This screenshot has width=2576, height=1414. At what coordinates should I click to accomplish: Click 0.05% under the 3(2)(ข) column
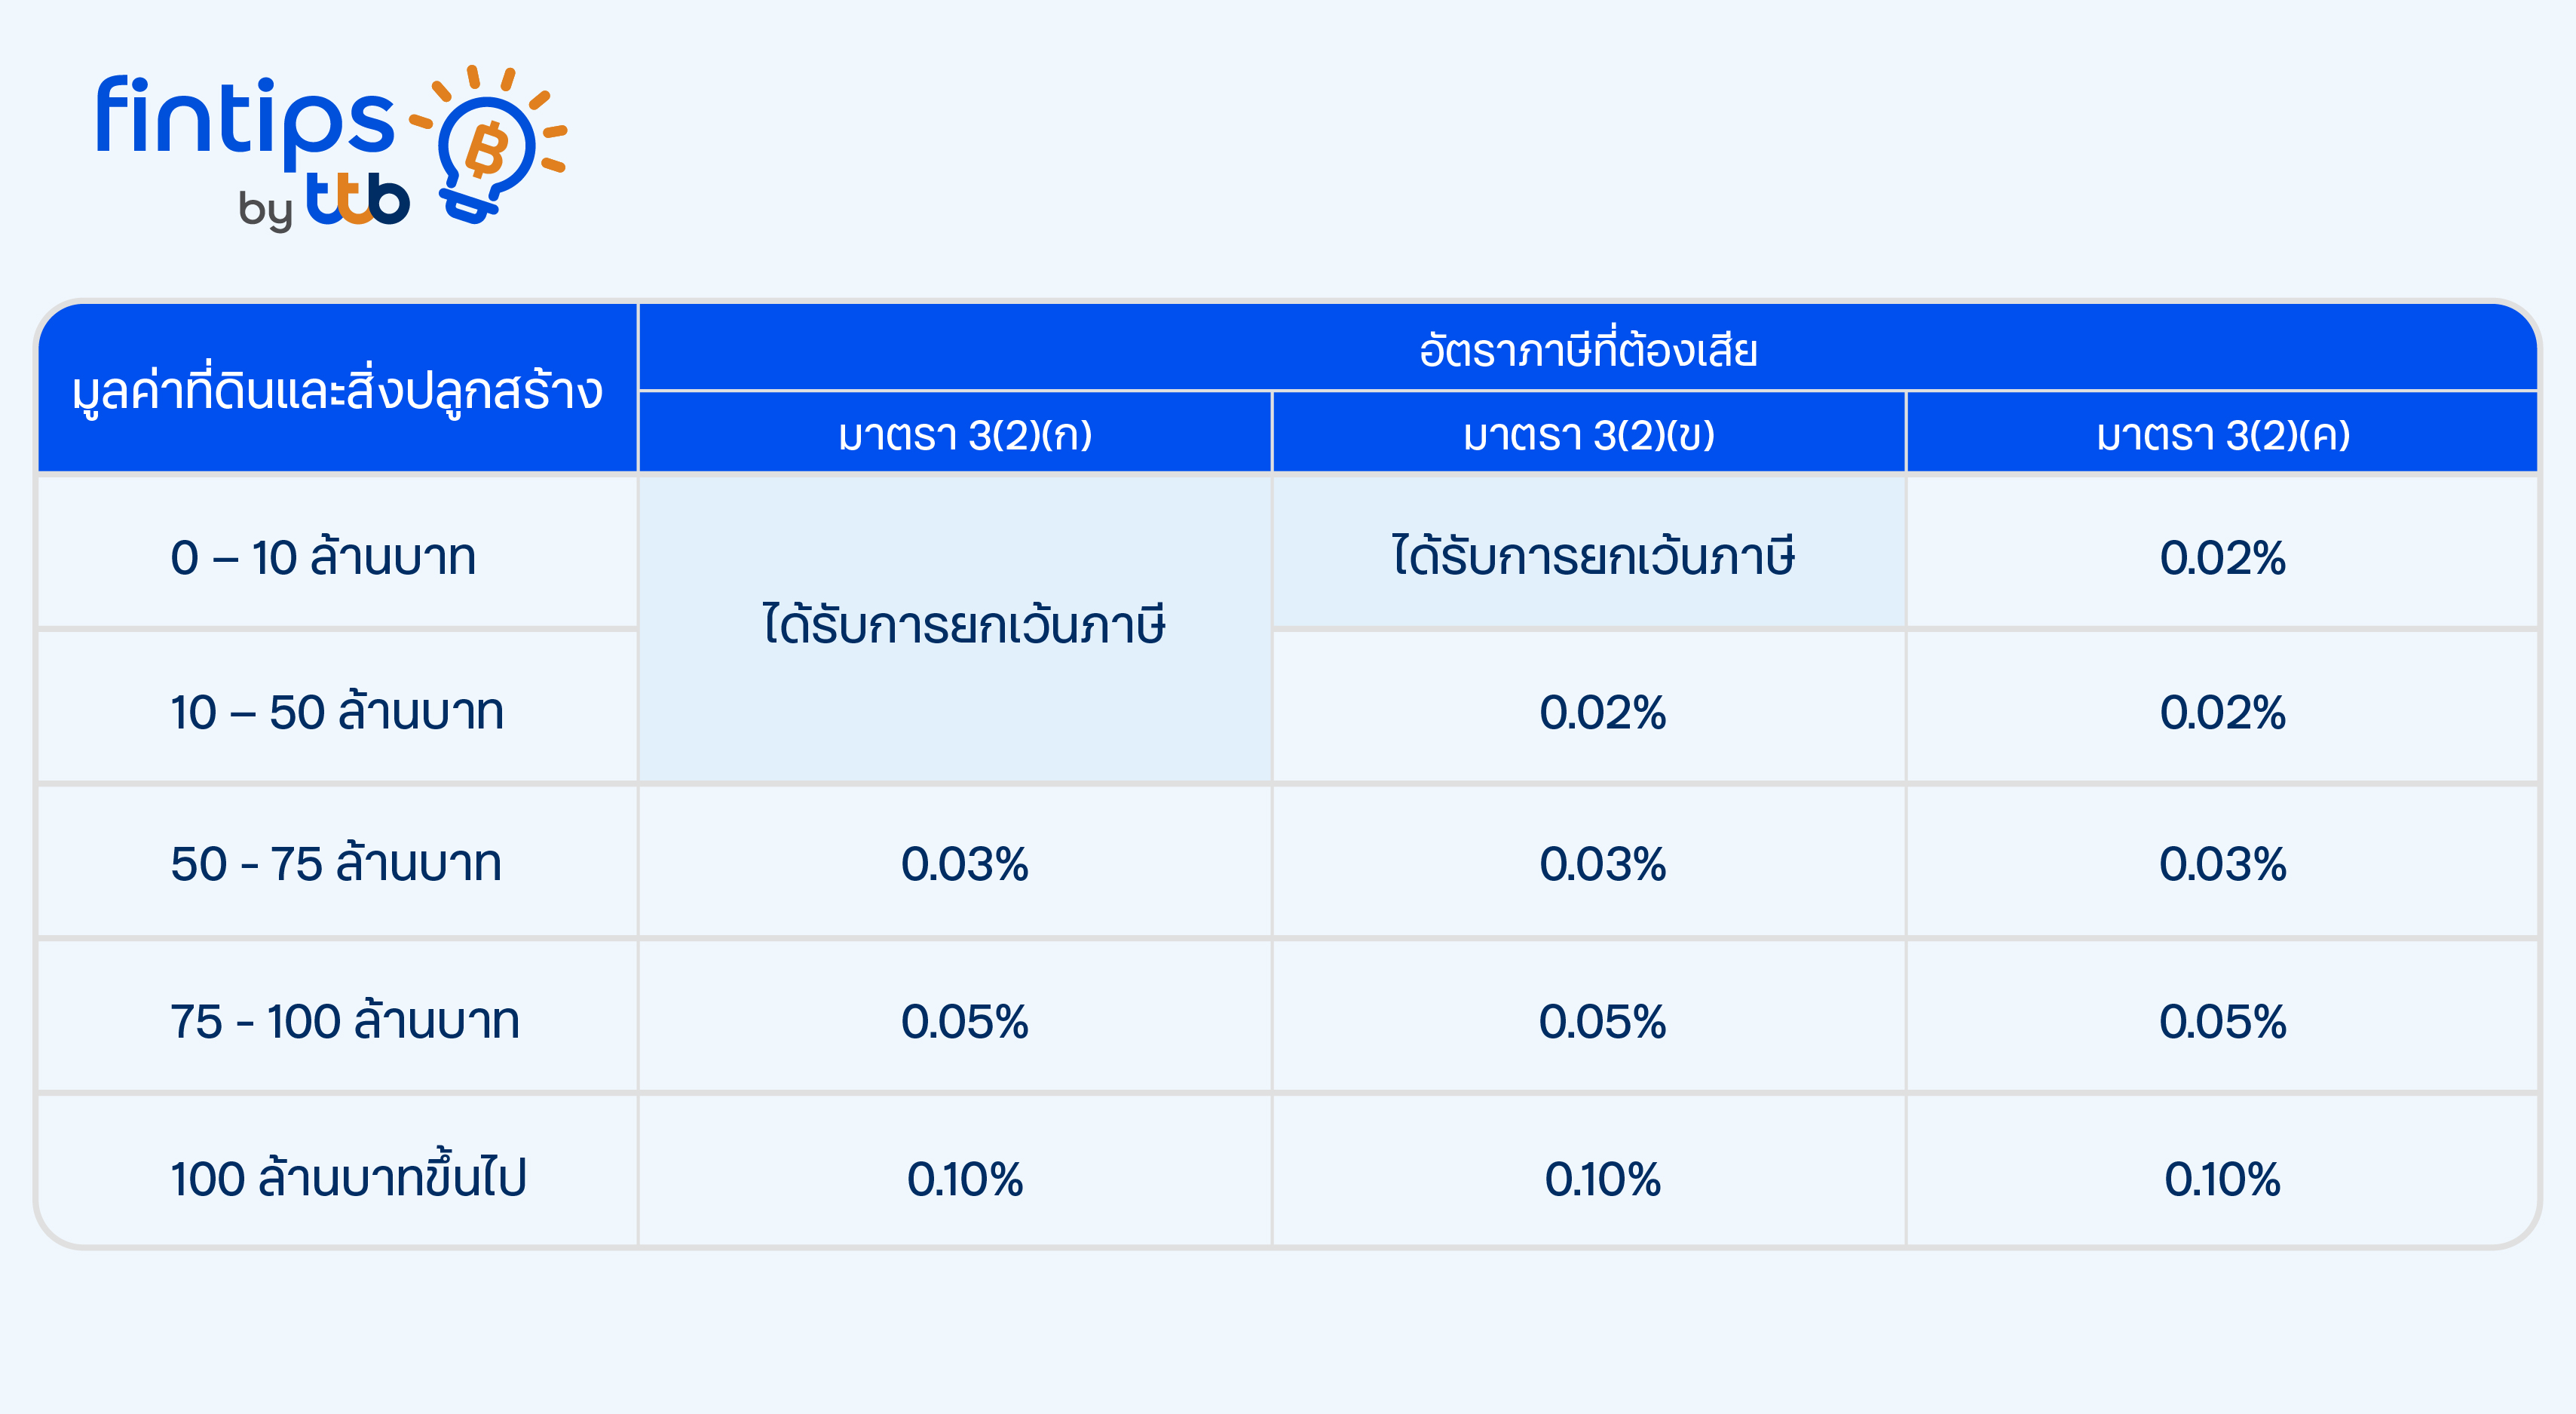click(1602, 1021)
